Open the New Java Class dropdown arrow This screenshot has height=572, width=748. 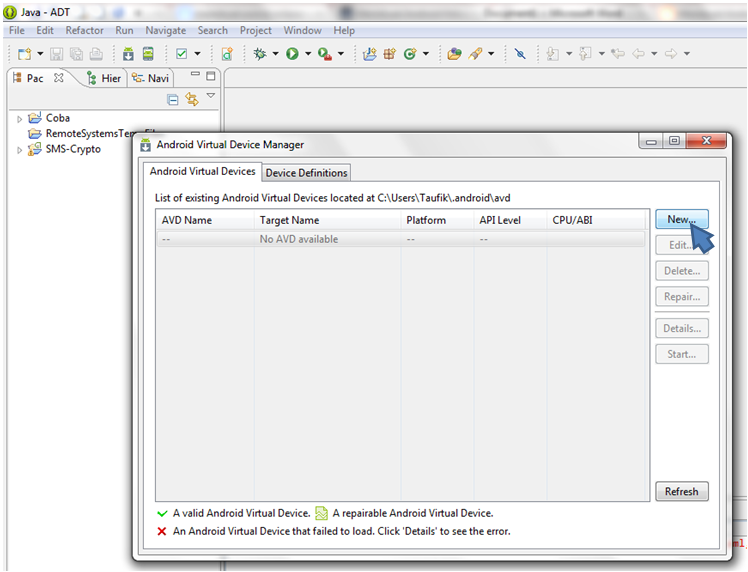pos(426,54)
